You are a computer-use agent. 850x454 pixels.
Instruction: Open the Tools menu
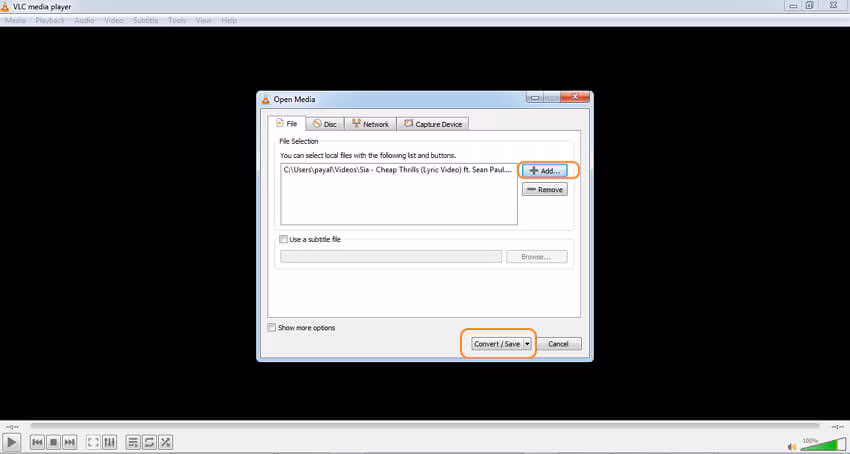(177, 21)
